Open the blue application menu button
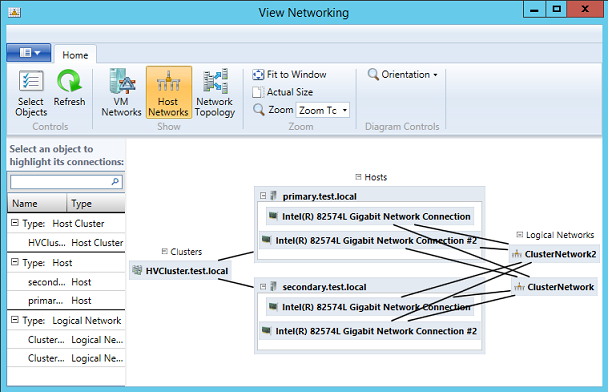608x392 pixels. pos(29,52)
